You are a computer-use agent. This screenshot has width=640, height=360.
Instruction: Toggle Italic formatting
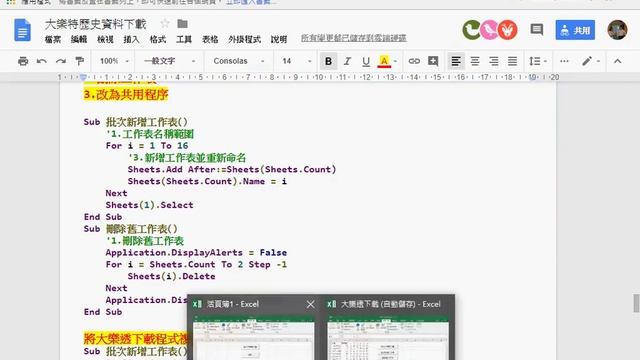click(x=347, y=61)
